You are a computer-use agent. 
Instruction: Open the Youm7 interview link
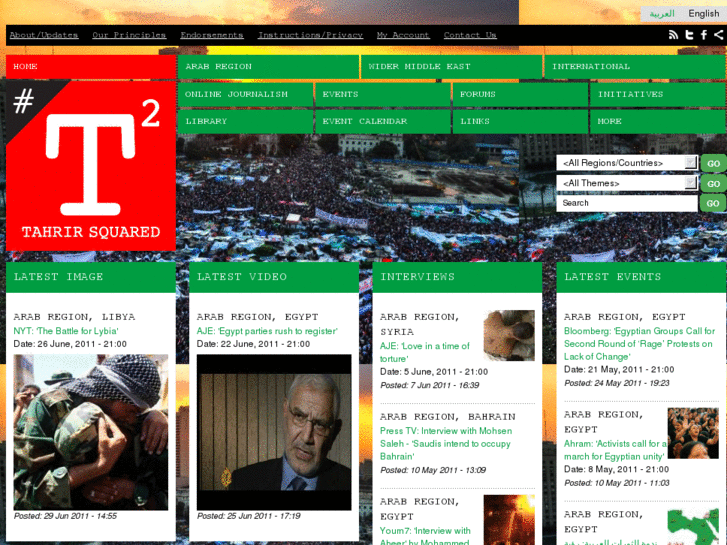pos(425,536)
